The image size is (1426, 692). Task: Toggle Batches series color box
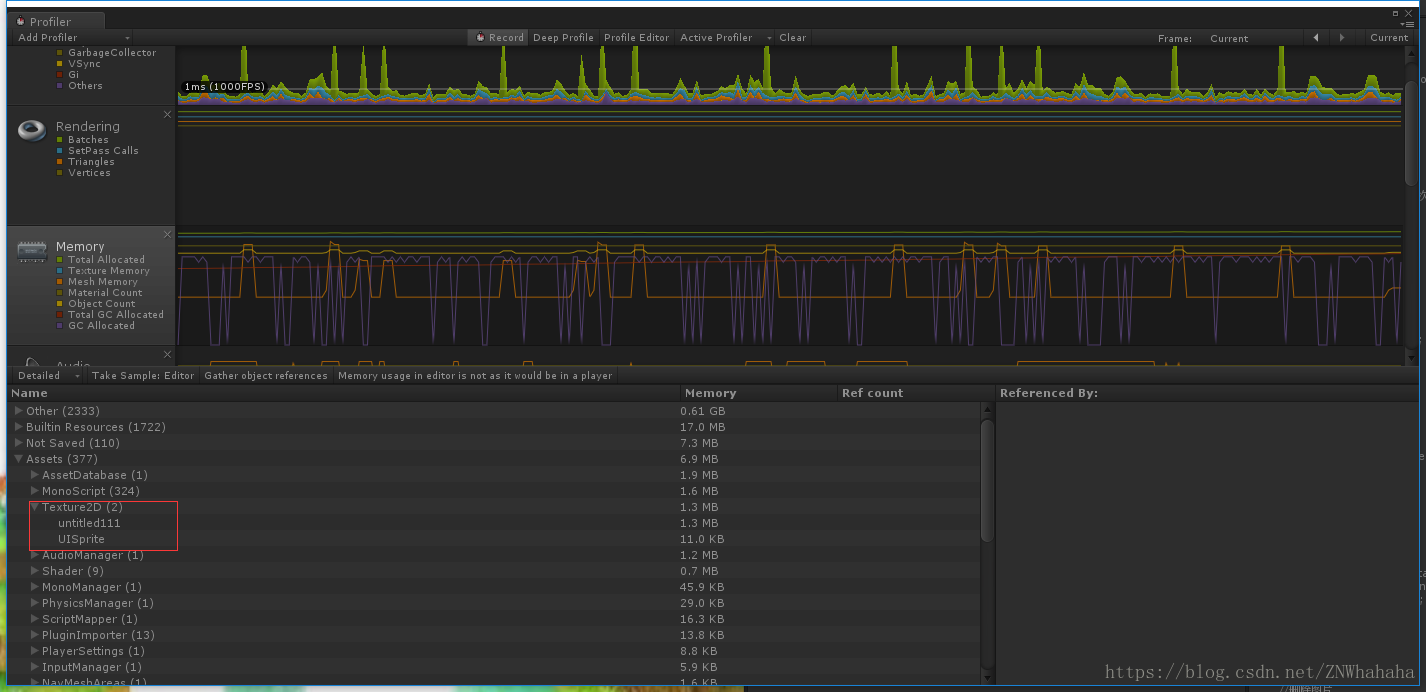(60, 140)
